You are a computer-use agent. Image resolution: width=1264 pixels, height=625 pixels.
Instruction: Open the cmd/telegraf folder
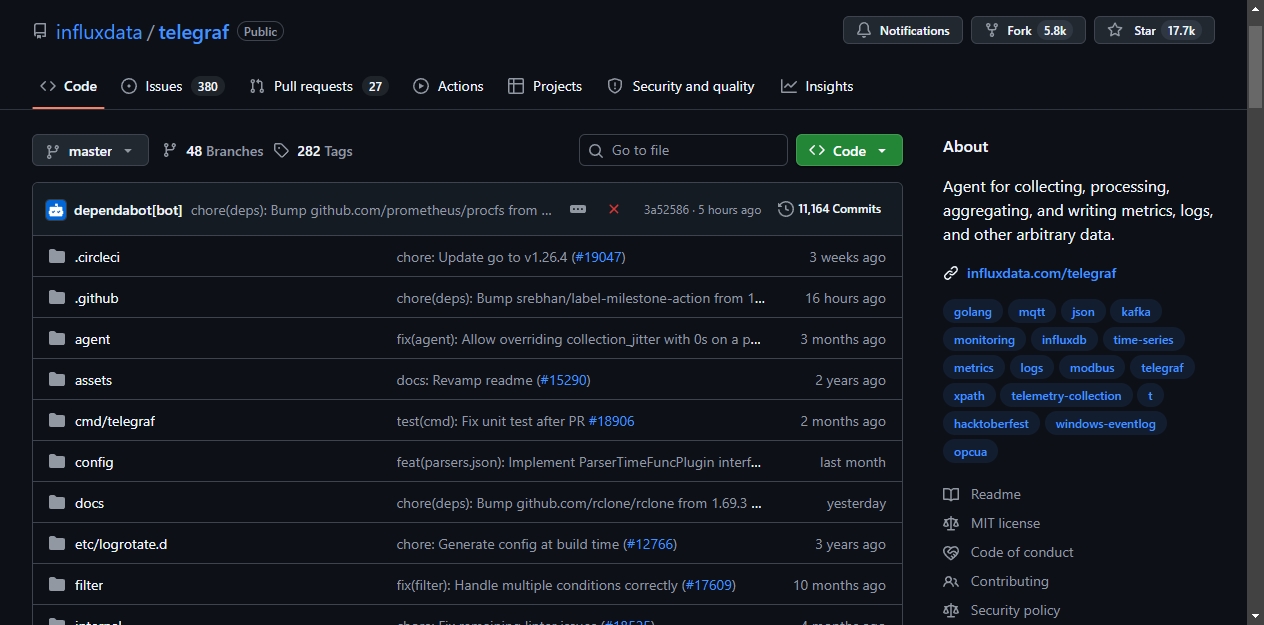click(115, 421)
